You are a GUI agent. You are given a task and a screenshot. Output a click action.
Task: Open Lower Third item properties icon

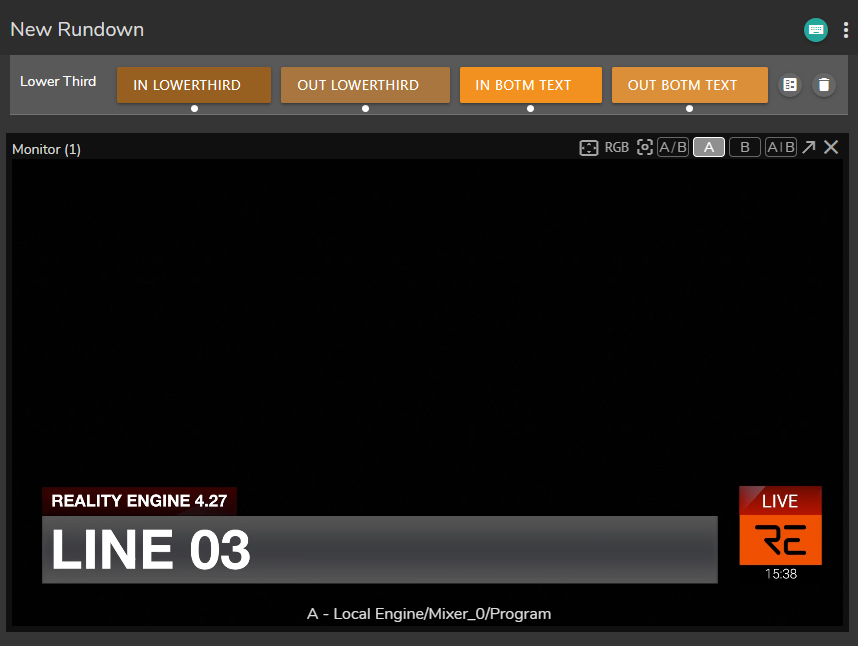coord(790,85)
